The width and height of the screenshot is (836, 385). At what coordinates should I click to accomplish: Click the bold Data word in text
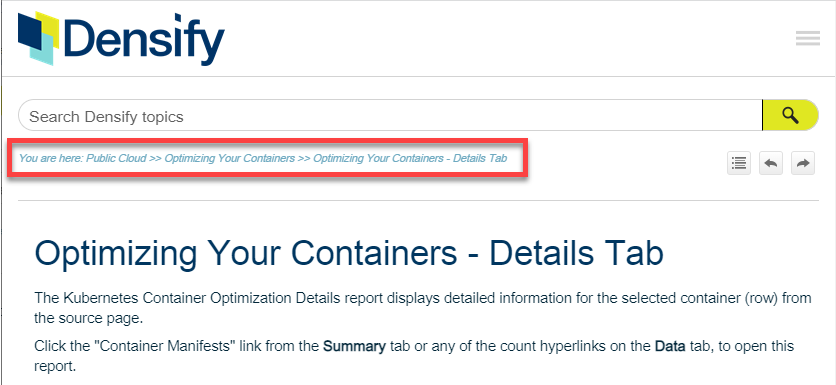click(670, 347)
